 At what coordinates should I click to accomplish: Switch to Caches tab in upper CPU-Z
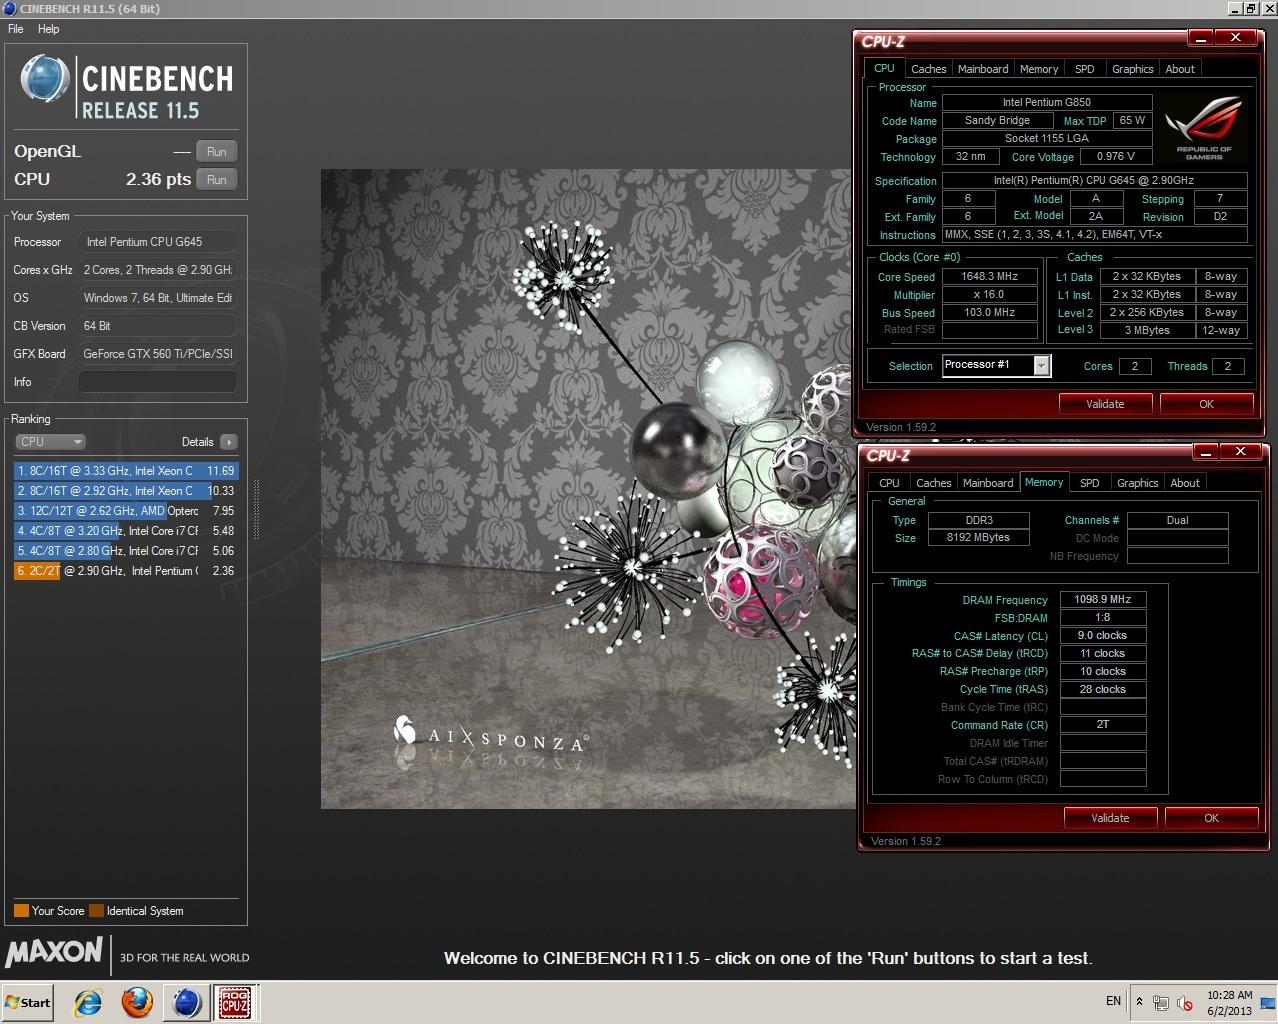pyautogui.click(x=928, y=69)
